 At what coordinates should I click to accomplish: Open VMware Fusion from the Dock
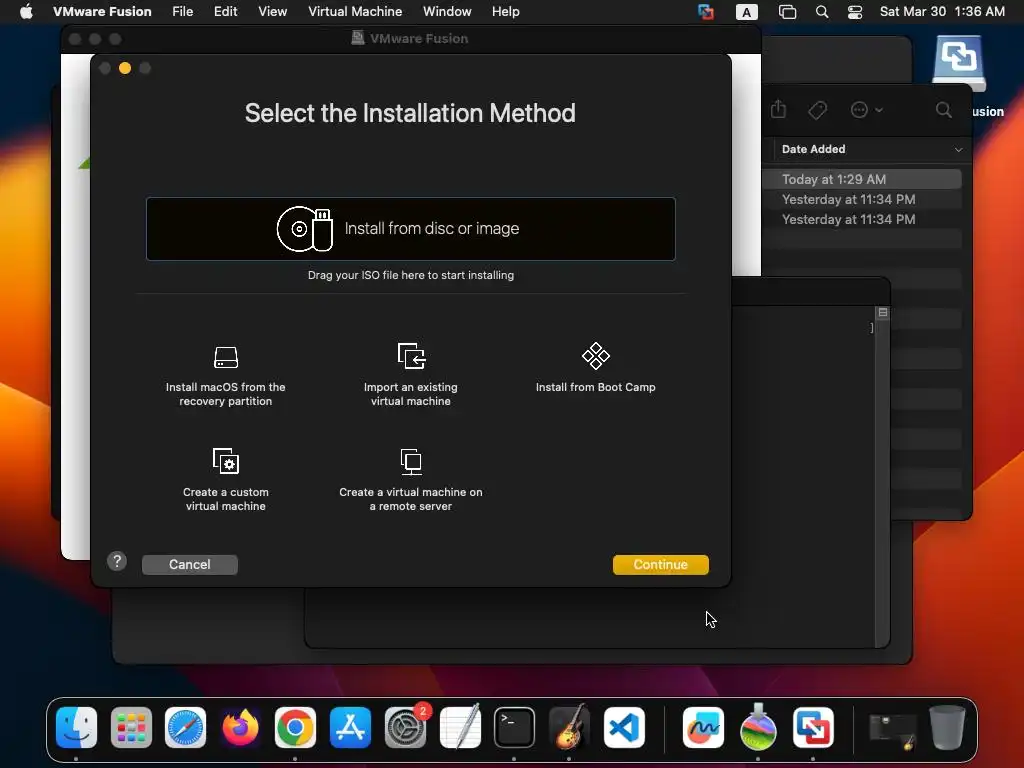click(x=813, y=727)
